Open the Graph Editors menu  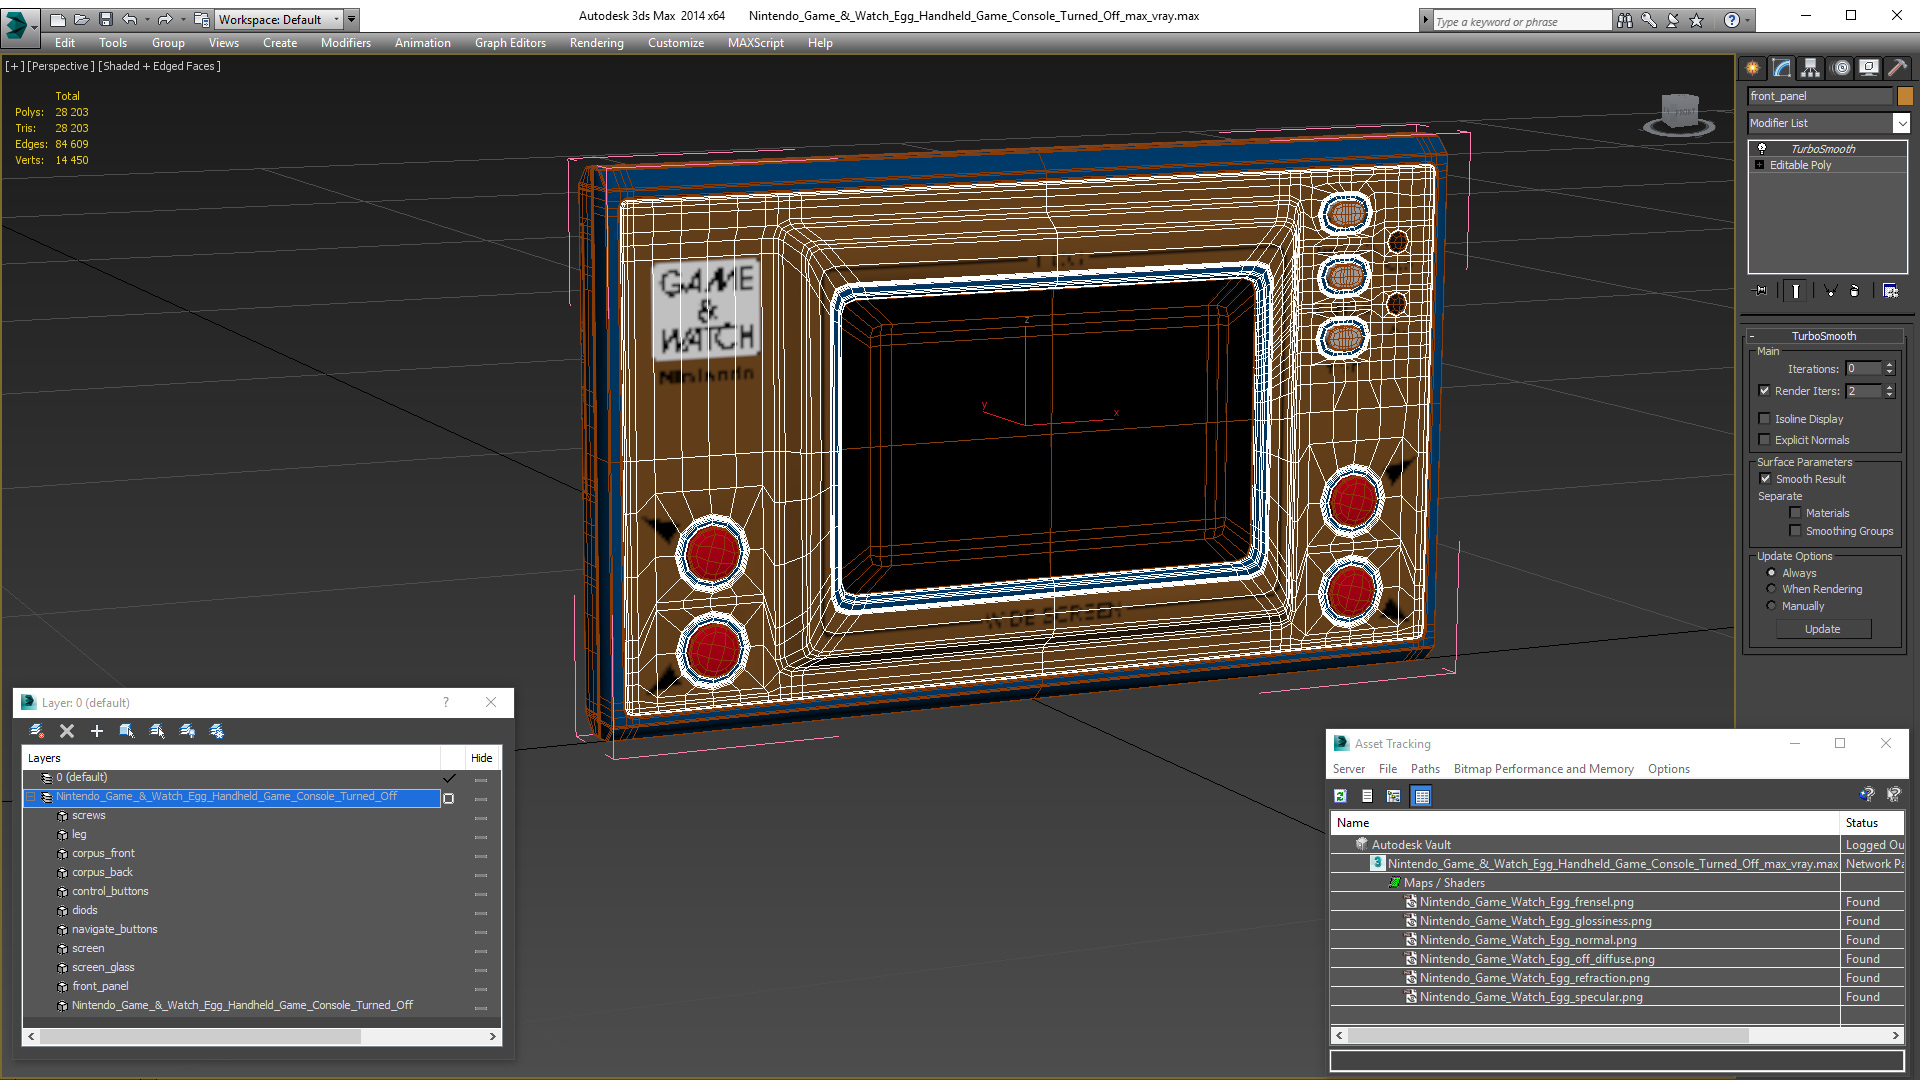[x=510, y=43]
